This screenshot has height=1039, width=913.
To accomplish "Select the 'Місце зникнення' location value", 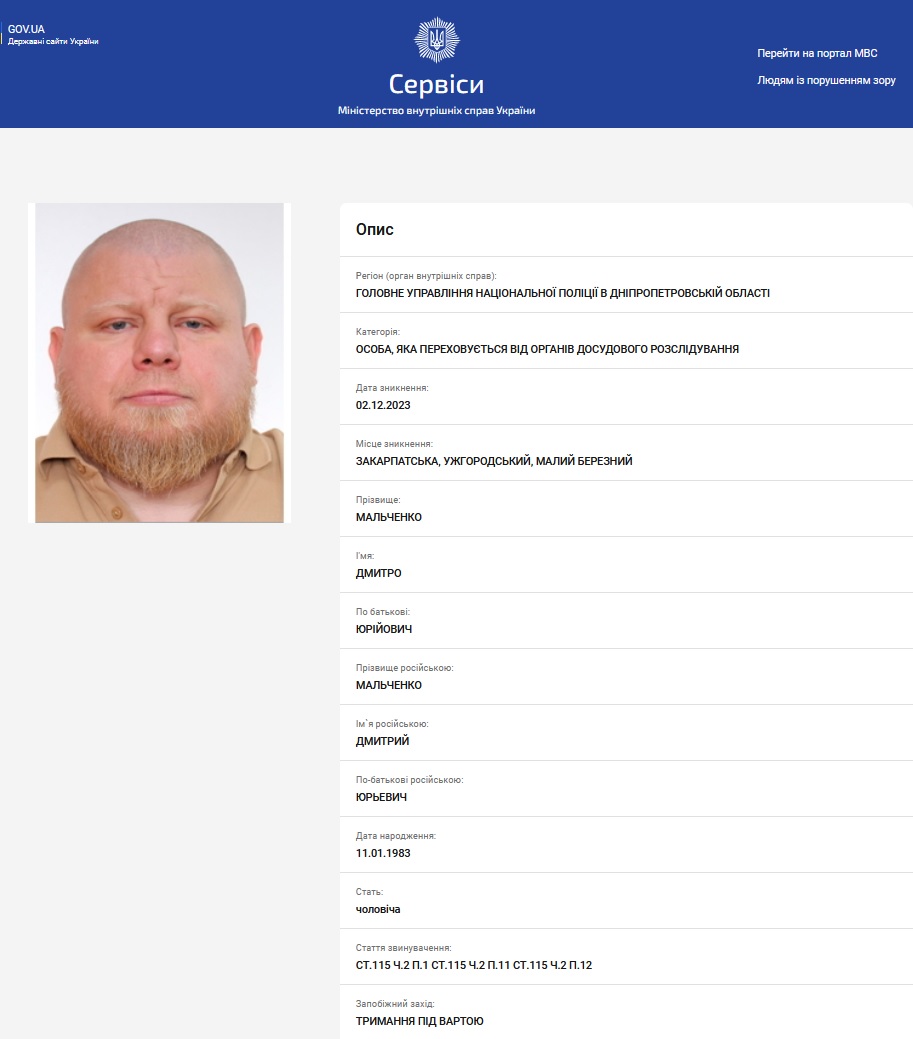I will [493, 461].
